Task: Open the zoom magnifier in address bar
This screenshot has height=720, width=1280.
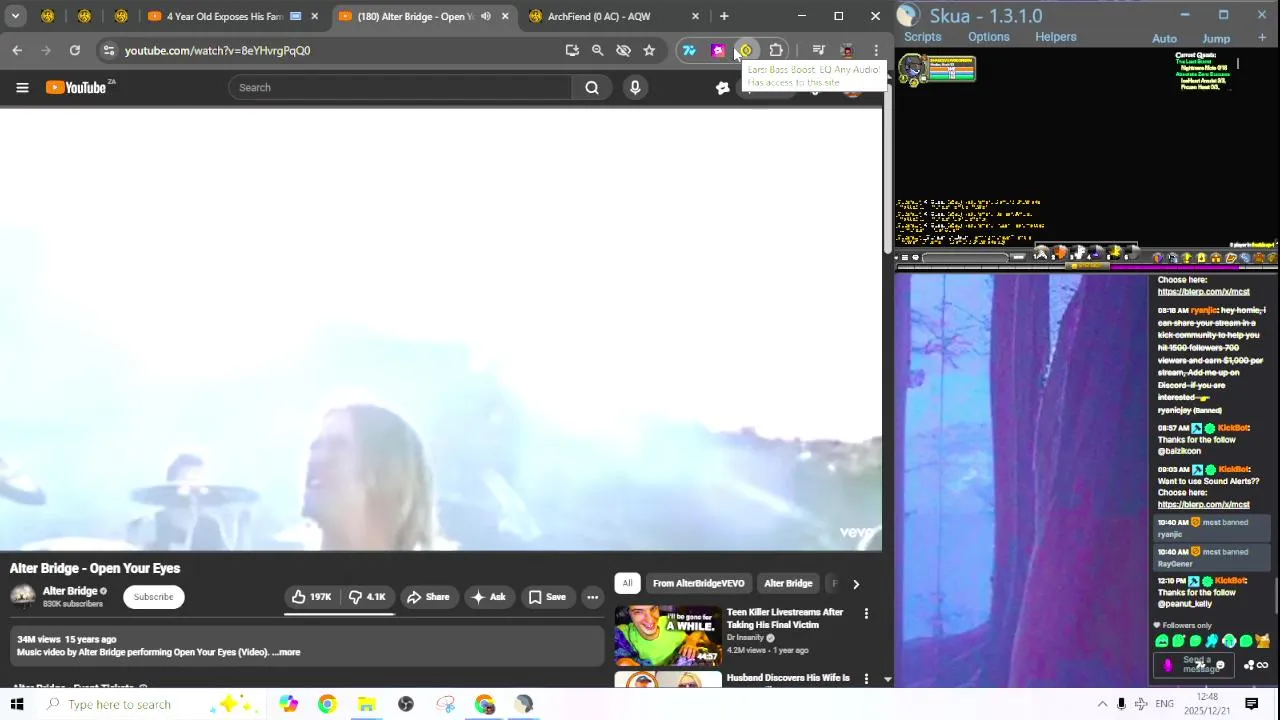Action: (597, 50)
